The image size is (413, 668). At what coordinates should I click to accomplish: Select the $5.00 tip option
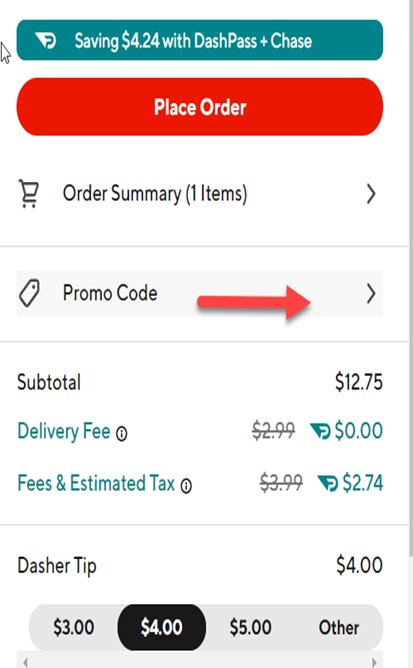point(250,628)
